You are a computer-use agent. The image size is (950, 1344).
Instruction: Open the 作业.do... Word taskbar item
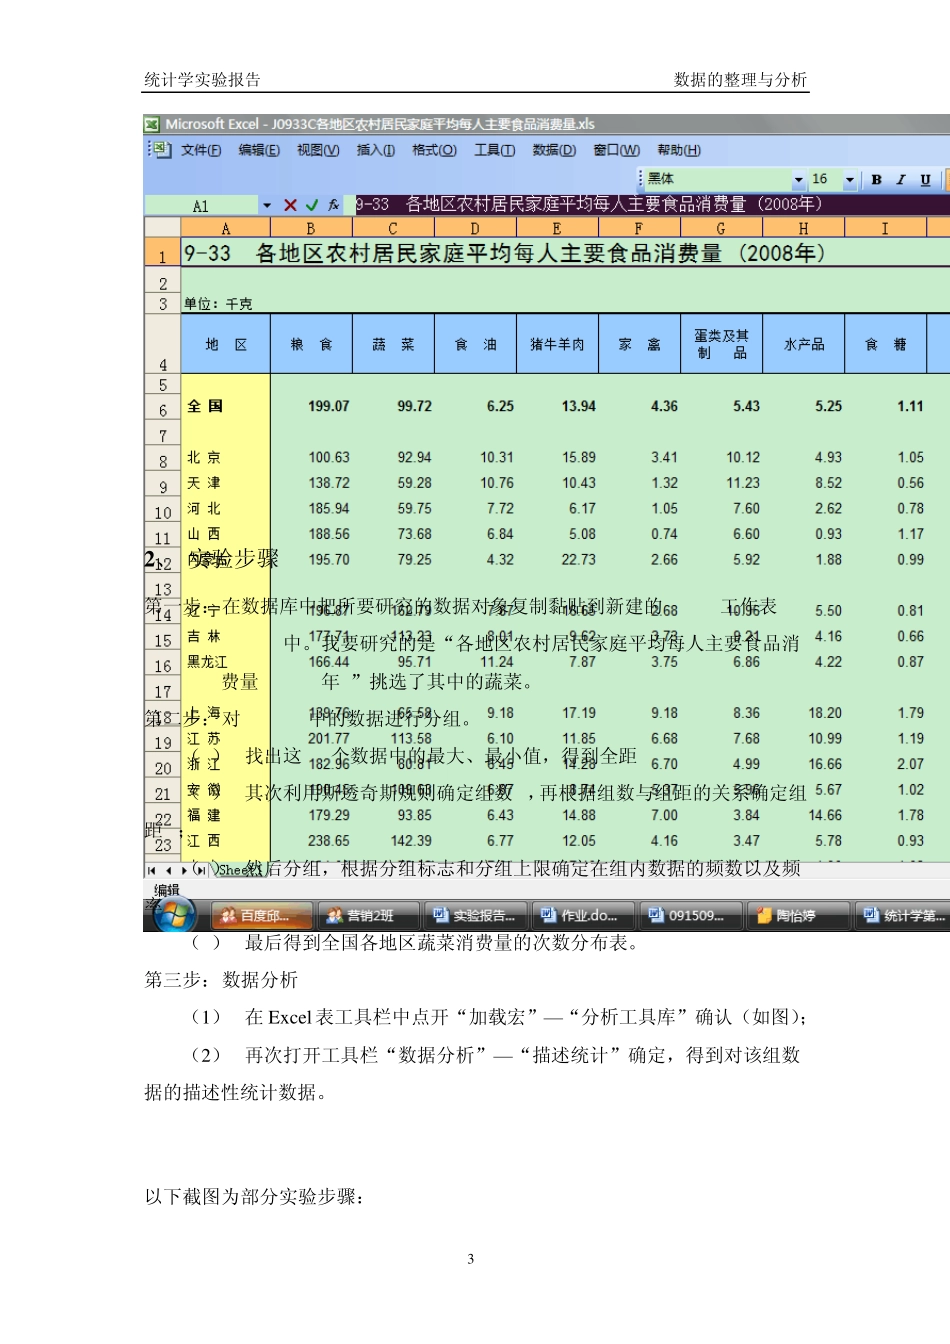coord(581,915)
